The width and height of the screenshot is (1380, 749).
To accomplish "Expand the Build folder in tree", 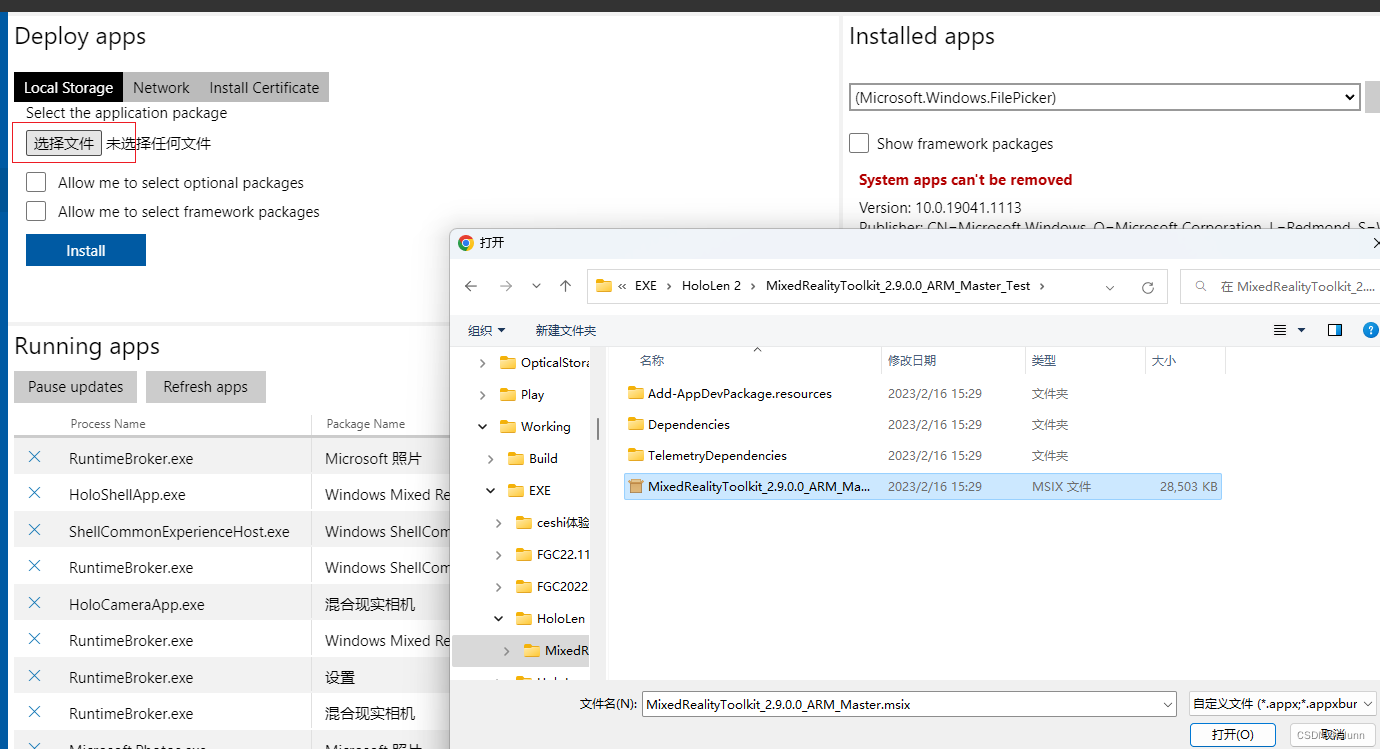I will (x=491, y=458).
